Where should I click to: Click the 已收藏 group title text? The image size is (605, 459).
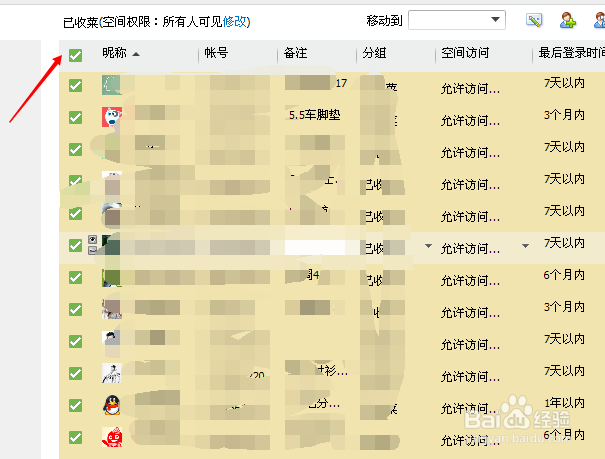(81, 22)
